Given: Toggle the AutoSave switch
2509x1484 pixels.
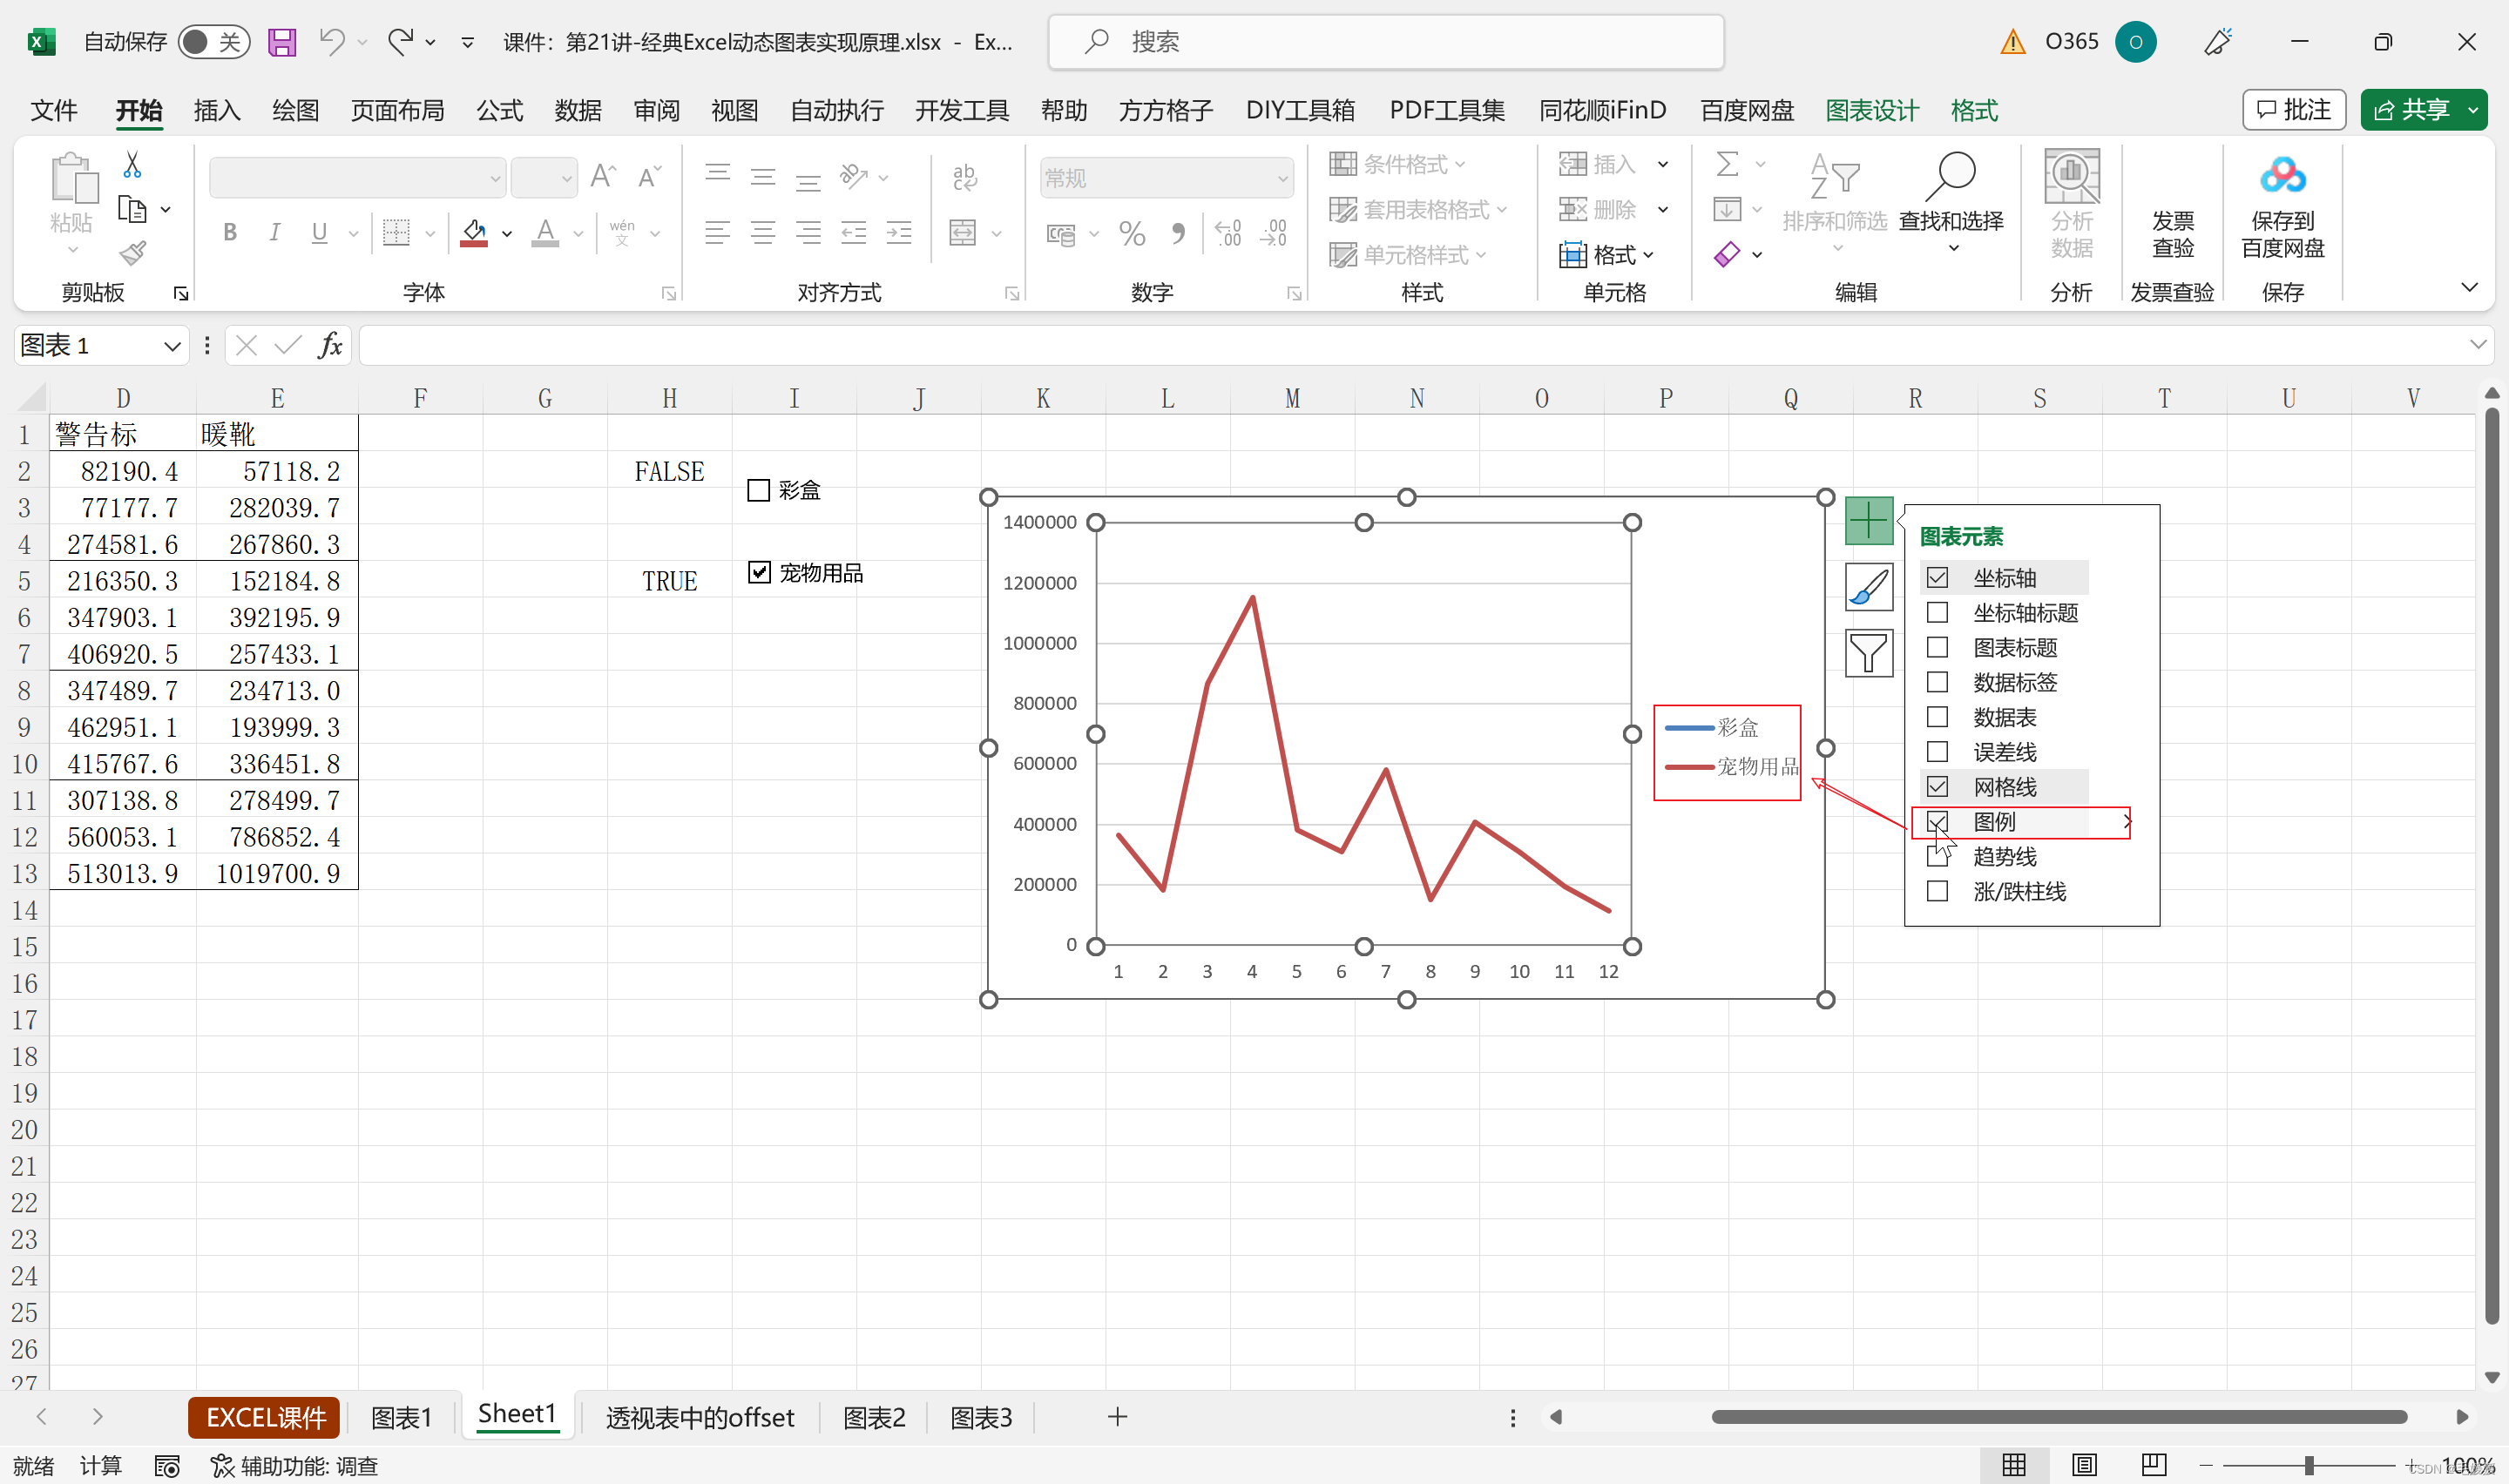Looking at the screenshot, I should point(213,42).
